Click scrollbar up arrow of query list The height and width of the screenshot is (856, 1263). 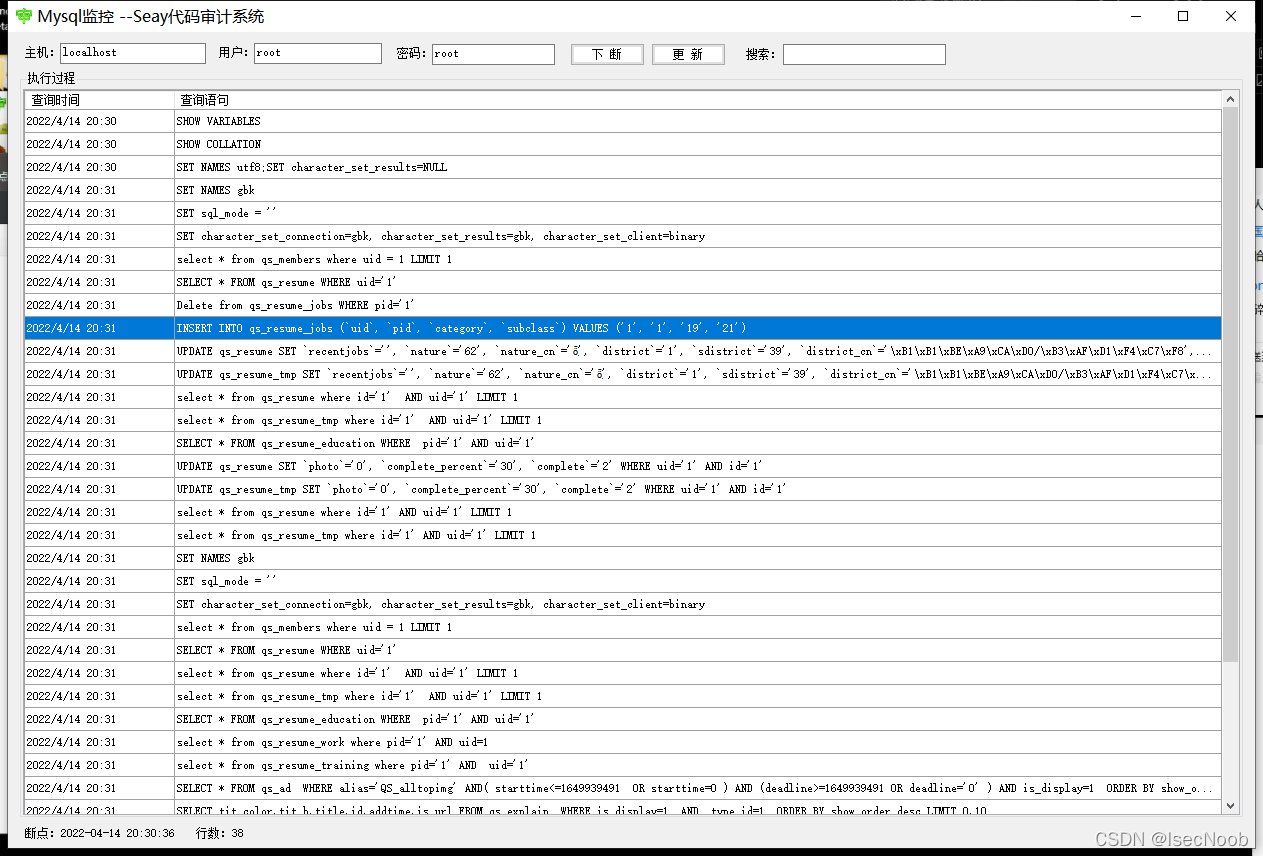[x=1230, y=99]
